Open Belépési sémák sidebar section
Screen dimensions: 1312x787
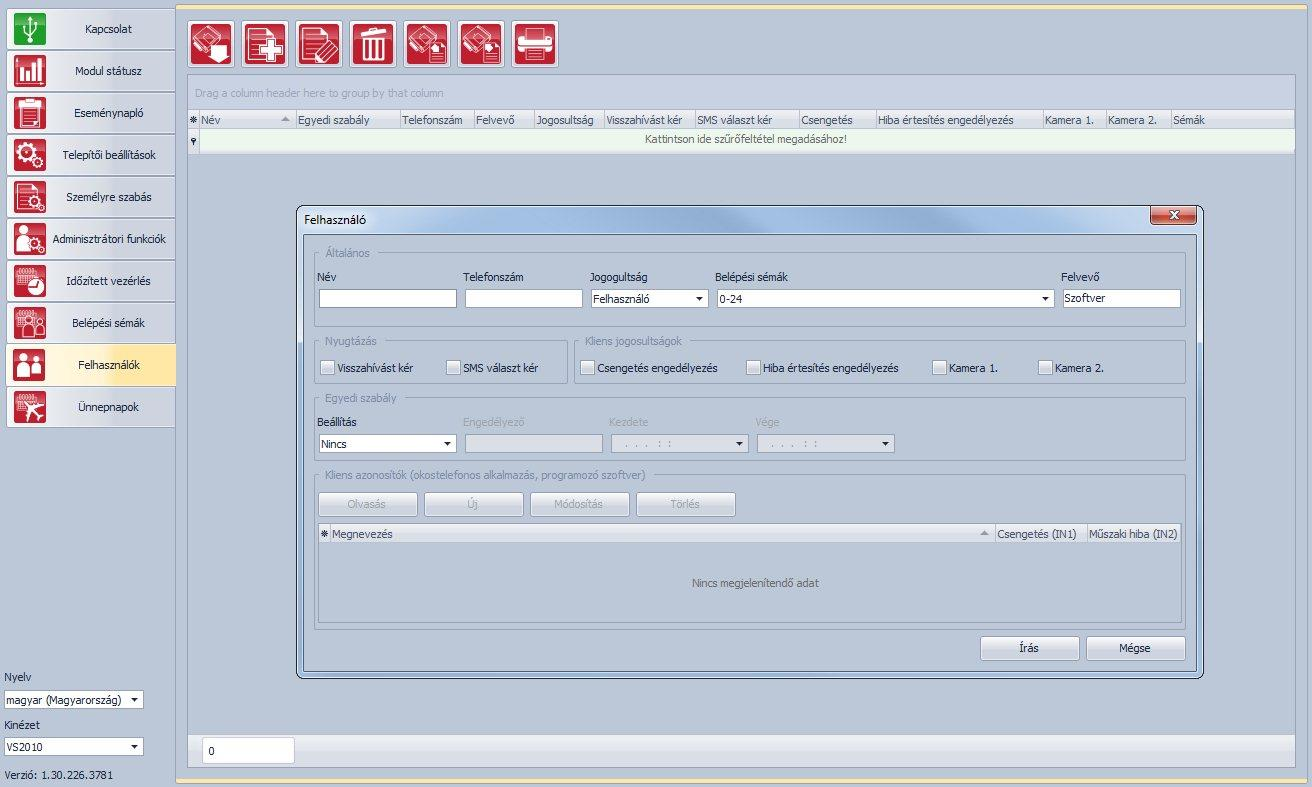tap(91, 323)
